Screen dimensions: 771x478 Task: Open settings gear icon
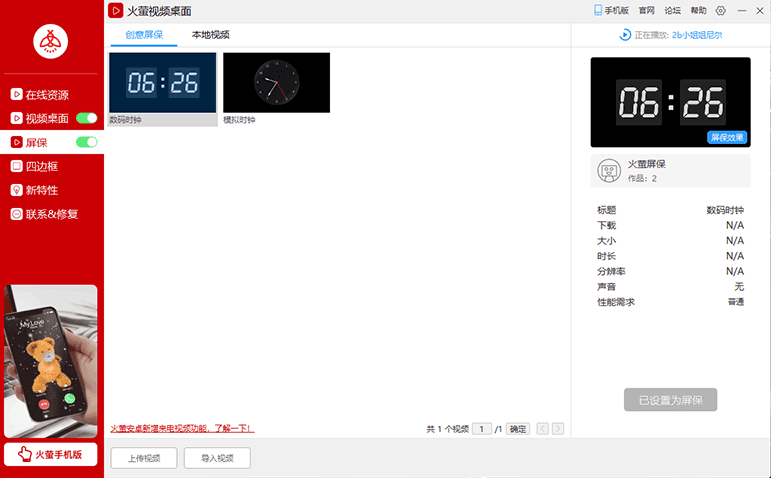720,10
